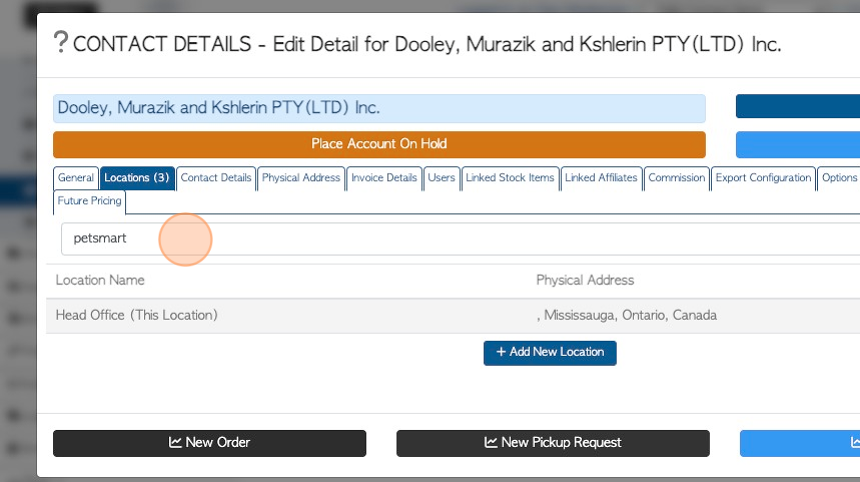Open the Physical Address tab
Viewport: 860px width, 482px height.
coord(301,178)
